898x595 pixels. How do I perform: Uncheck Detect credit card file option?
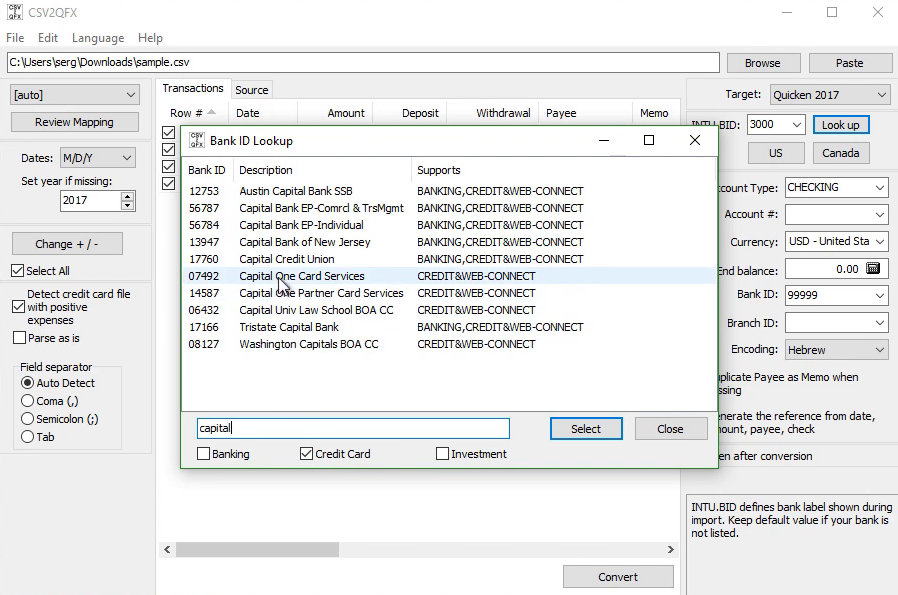pyautogui.click(x=18, y=307)
